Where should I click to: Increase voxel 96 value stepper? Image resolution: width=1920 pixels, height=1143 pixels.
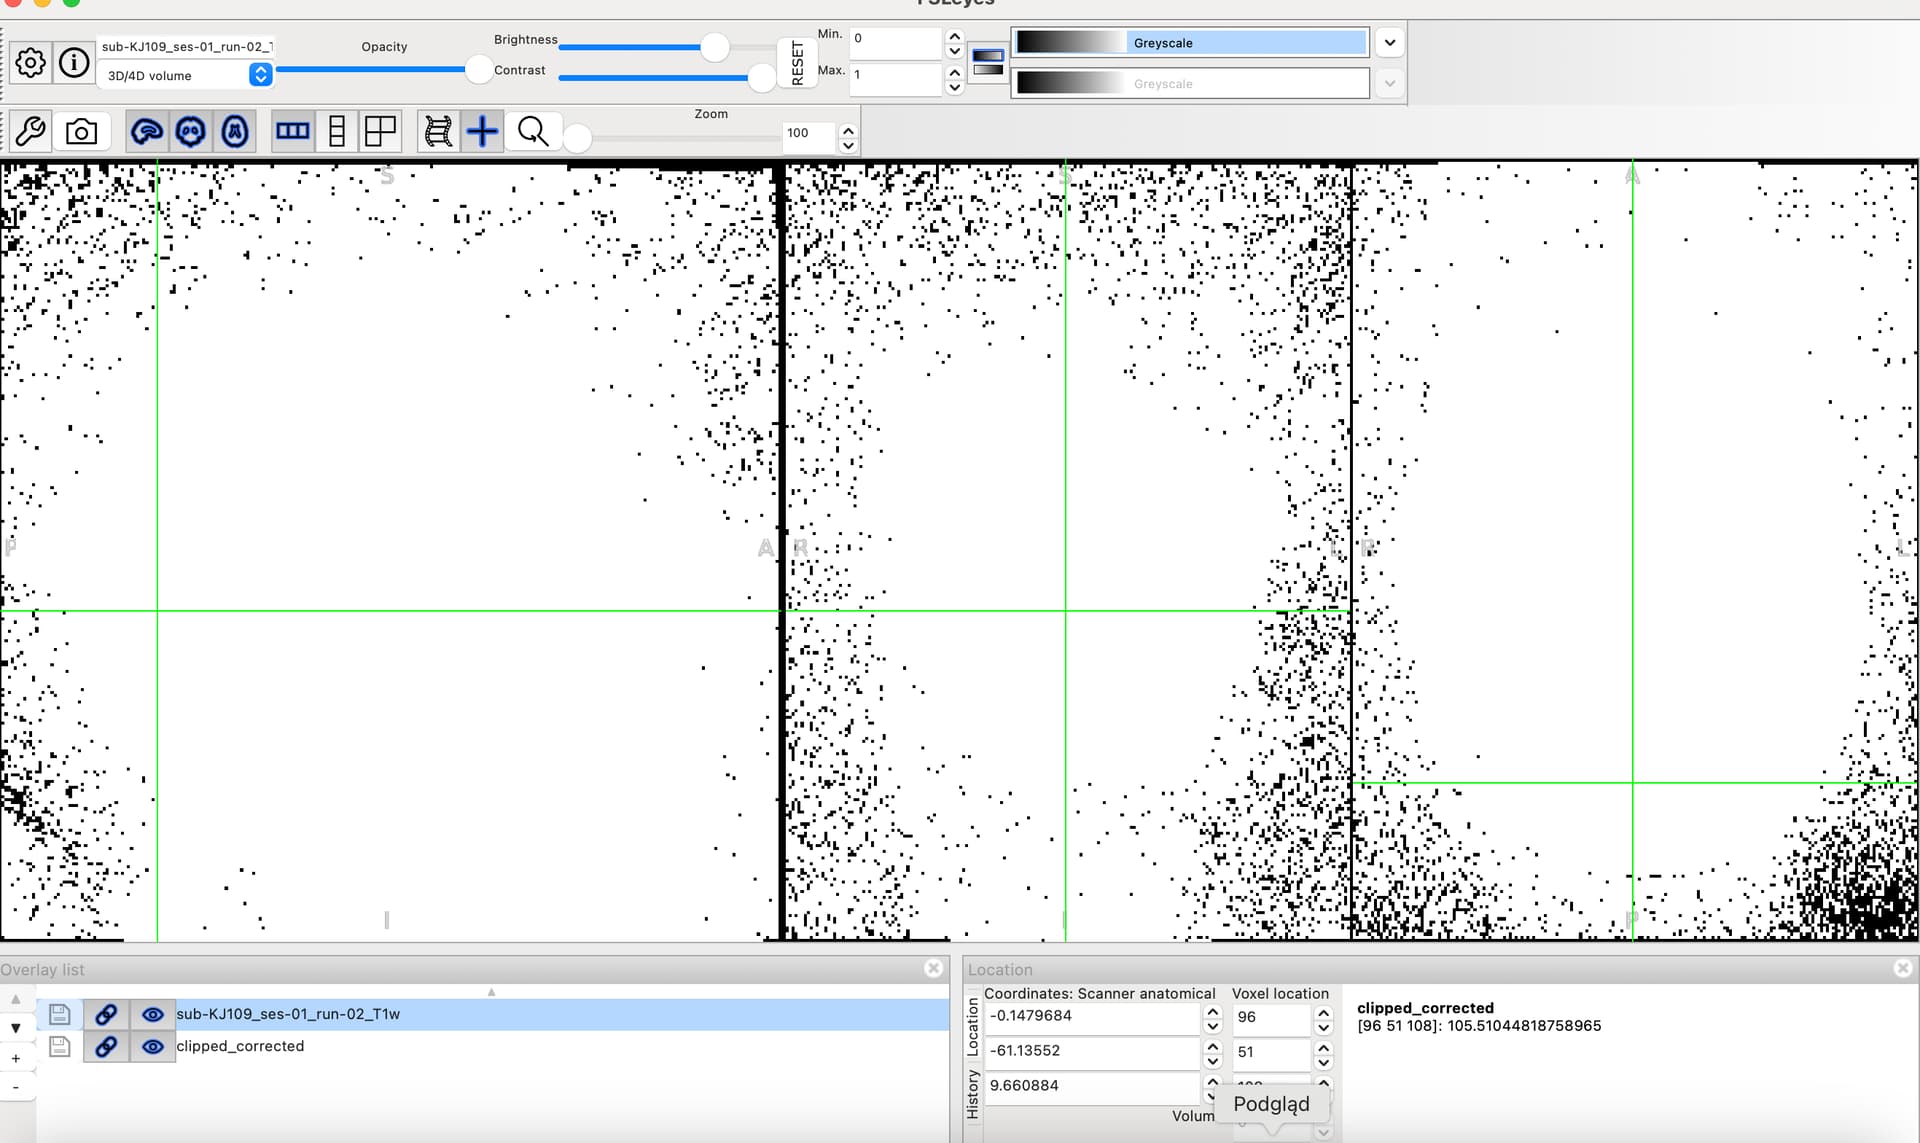(x=1323, y=1012)
